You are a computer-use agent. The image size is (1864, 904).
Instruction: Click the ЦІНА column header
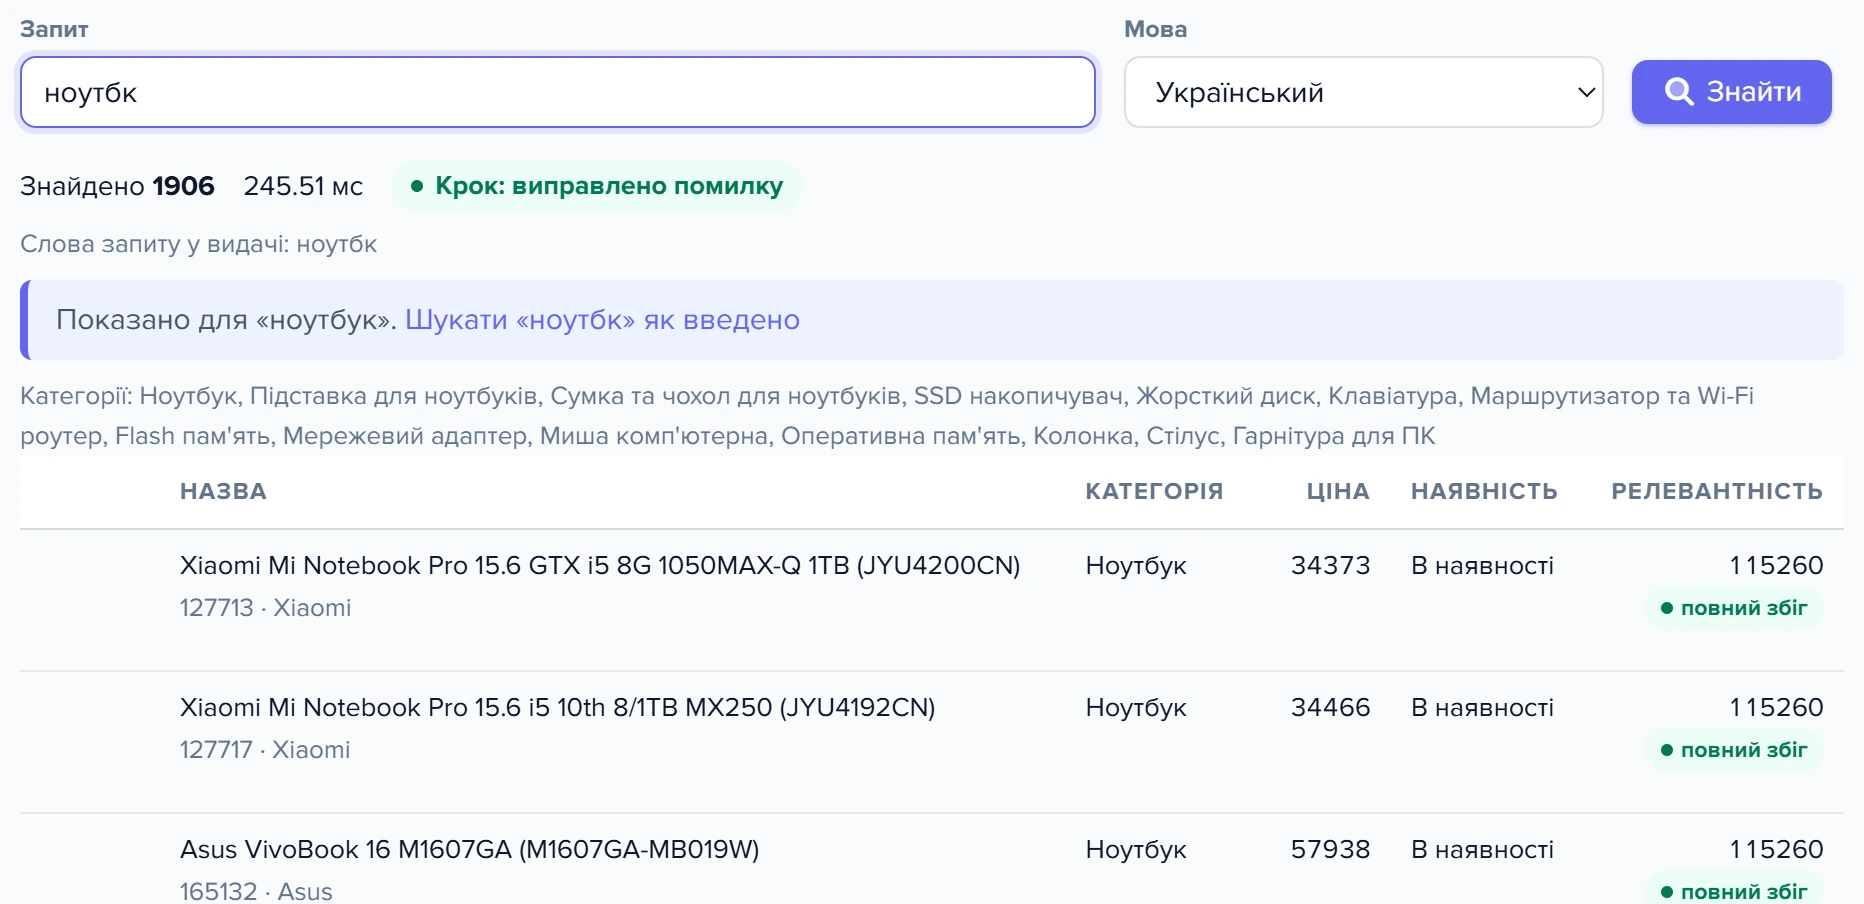pos(1338,492)
